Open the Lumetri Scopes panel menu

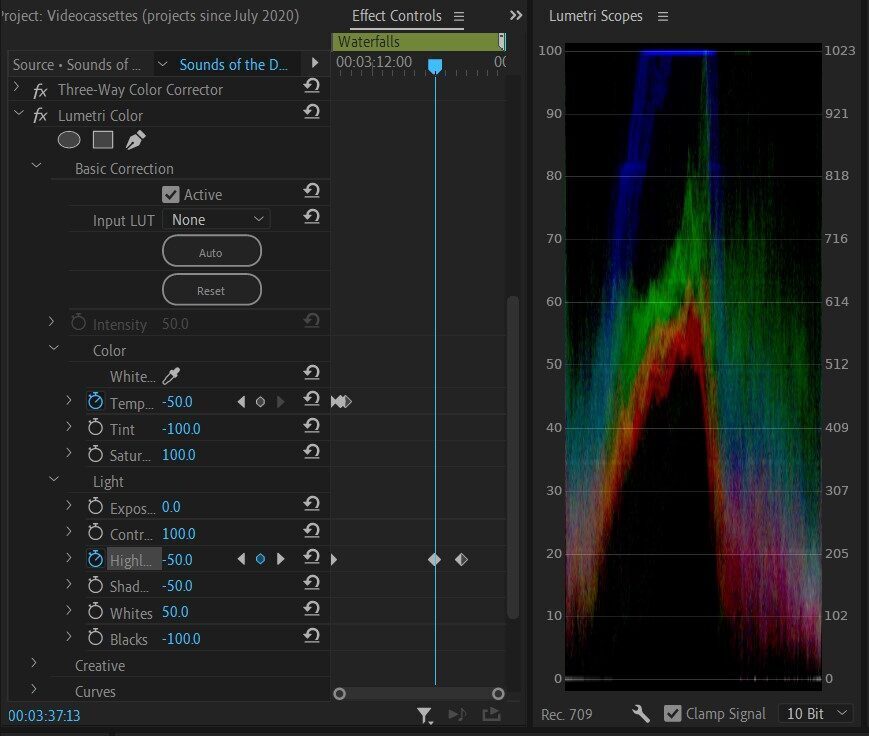(663, 17)
